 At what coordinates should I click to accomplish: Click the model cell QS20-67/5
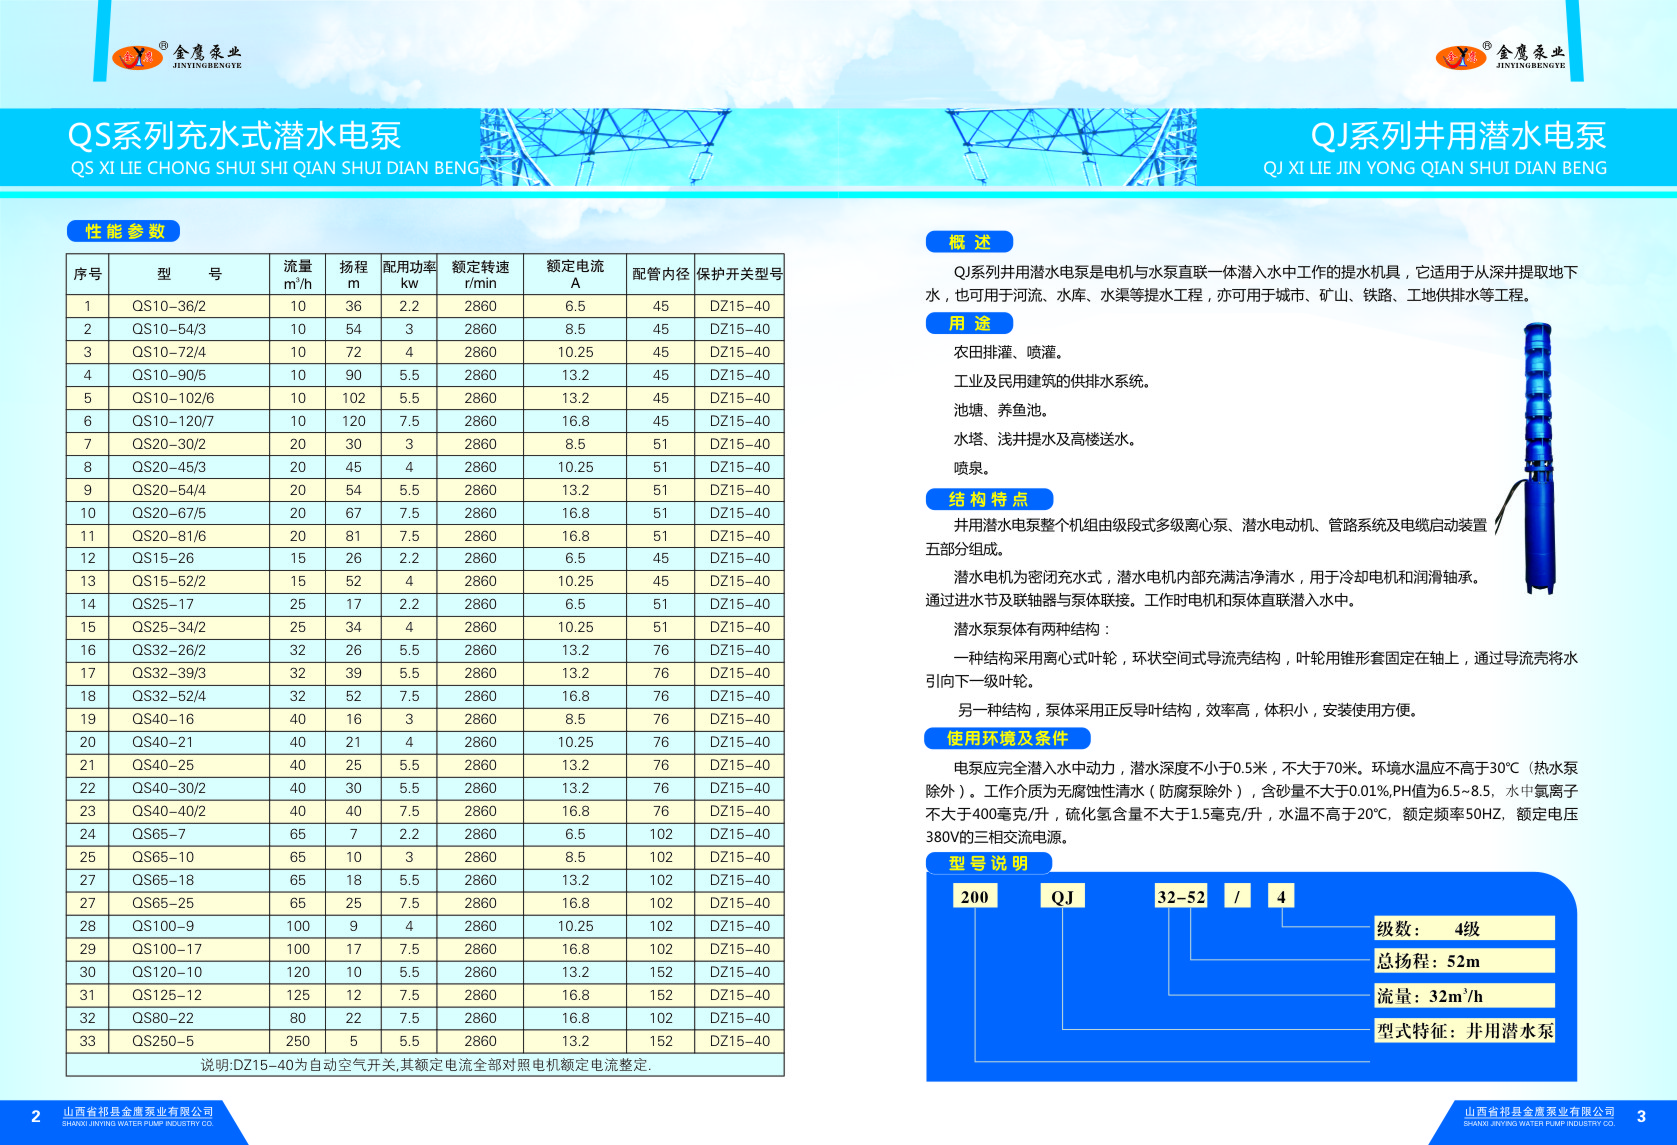click(x=189, y=513)
